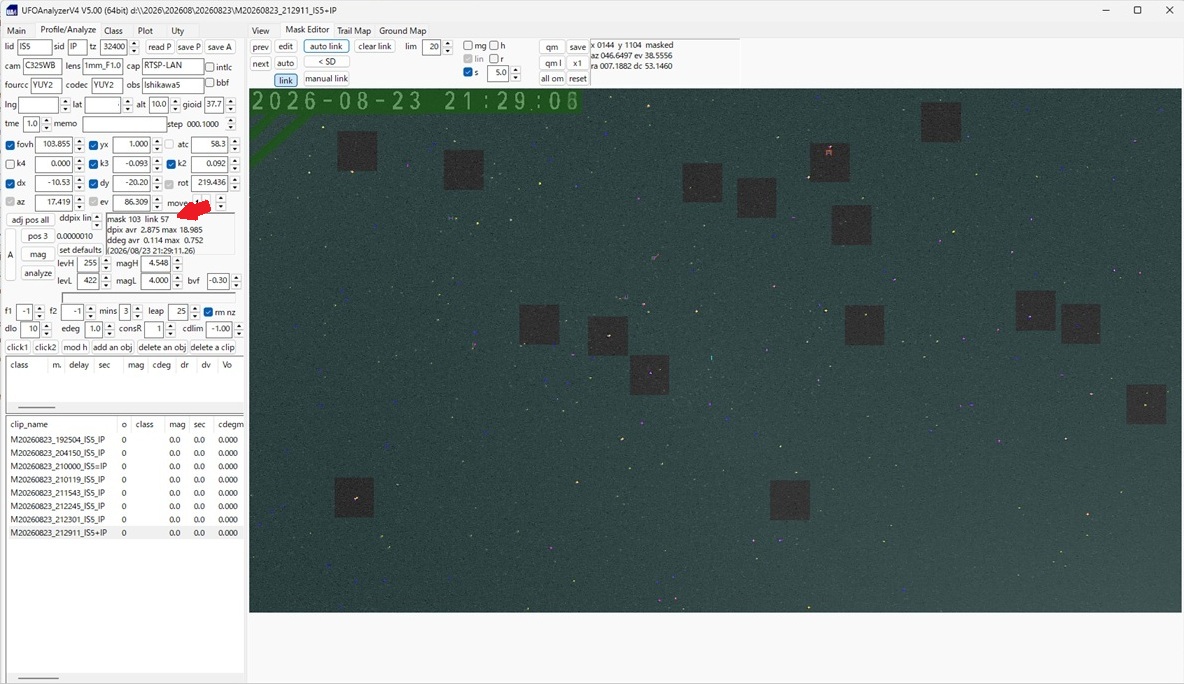Screen dimensions: 1184x684
Task: Click the delete a clip button
Action: (x=212, y=347)
